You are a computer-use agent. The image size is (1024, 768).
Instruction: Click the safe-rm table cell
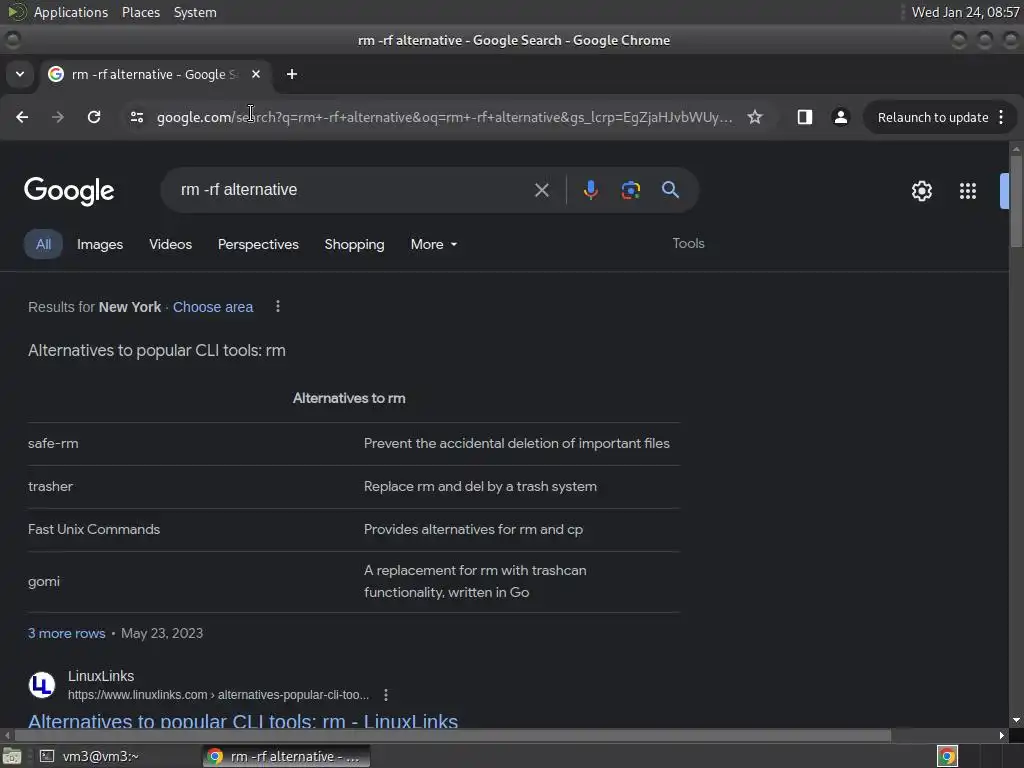click(x=53, y=443)
